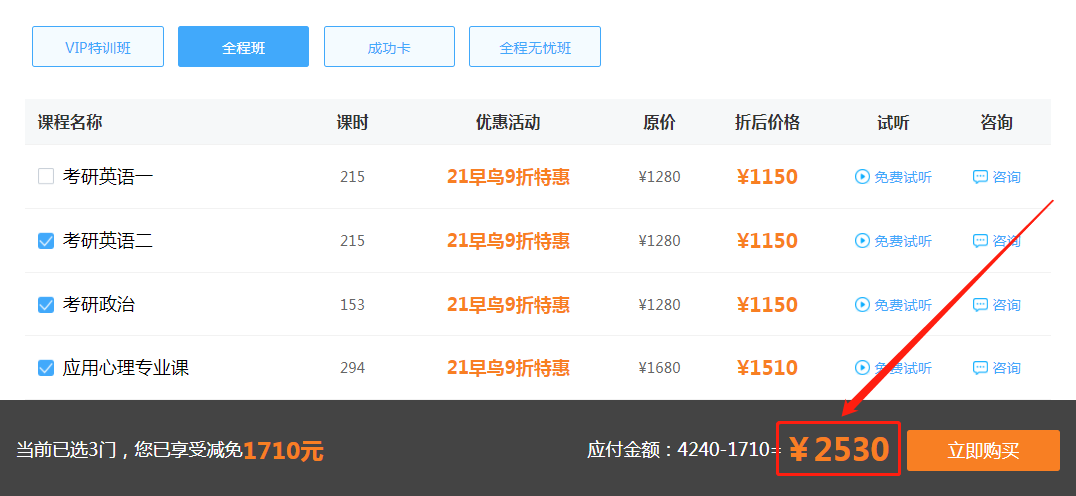Click the 咨询 column header
The image size is (1076, 496).
point(996,123)
